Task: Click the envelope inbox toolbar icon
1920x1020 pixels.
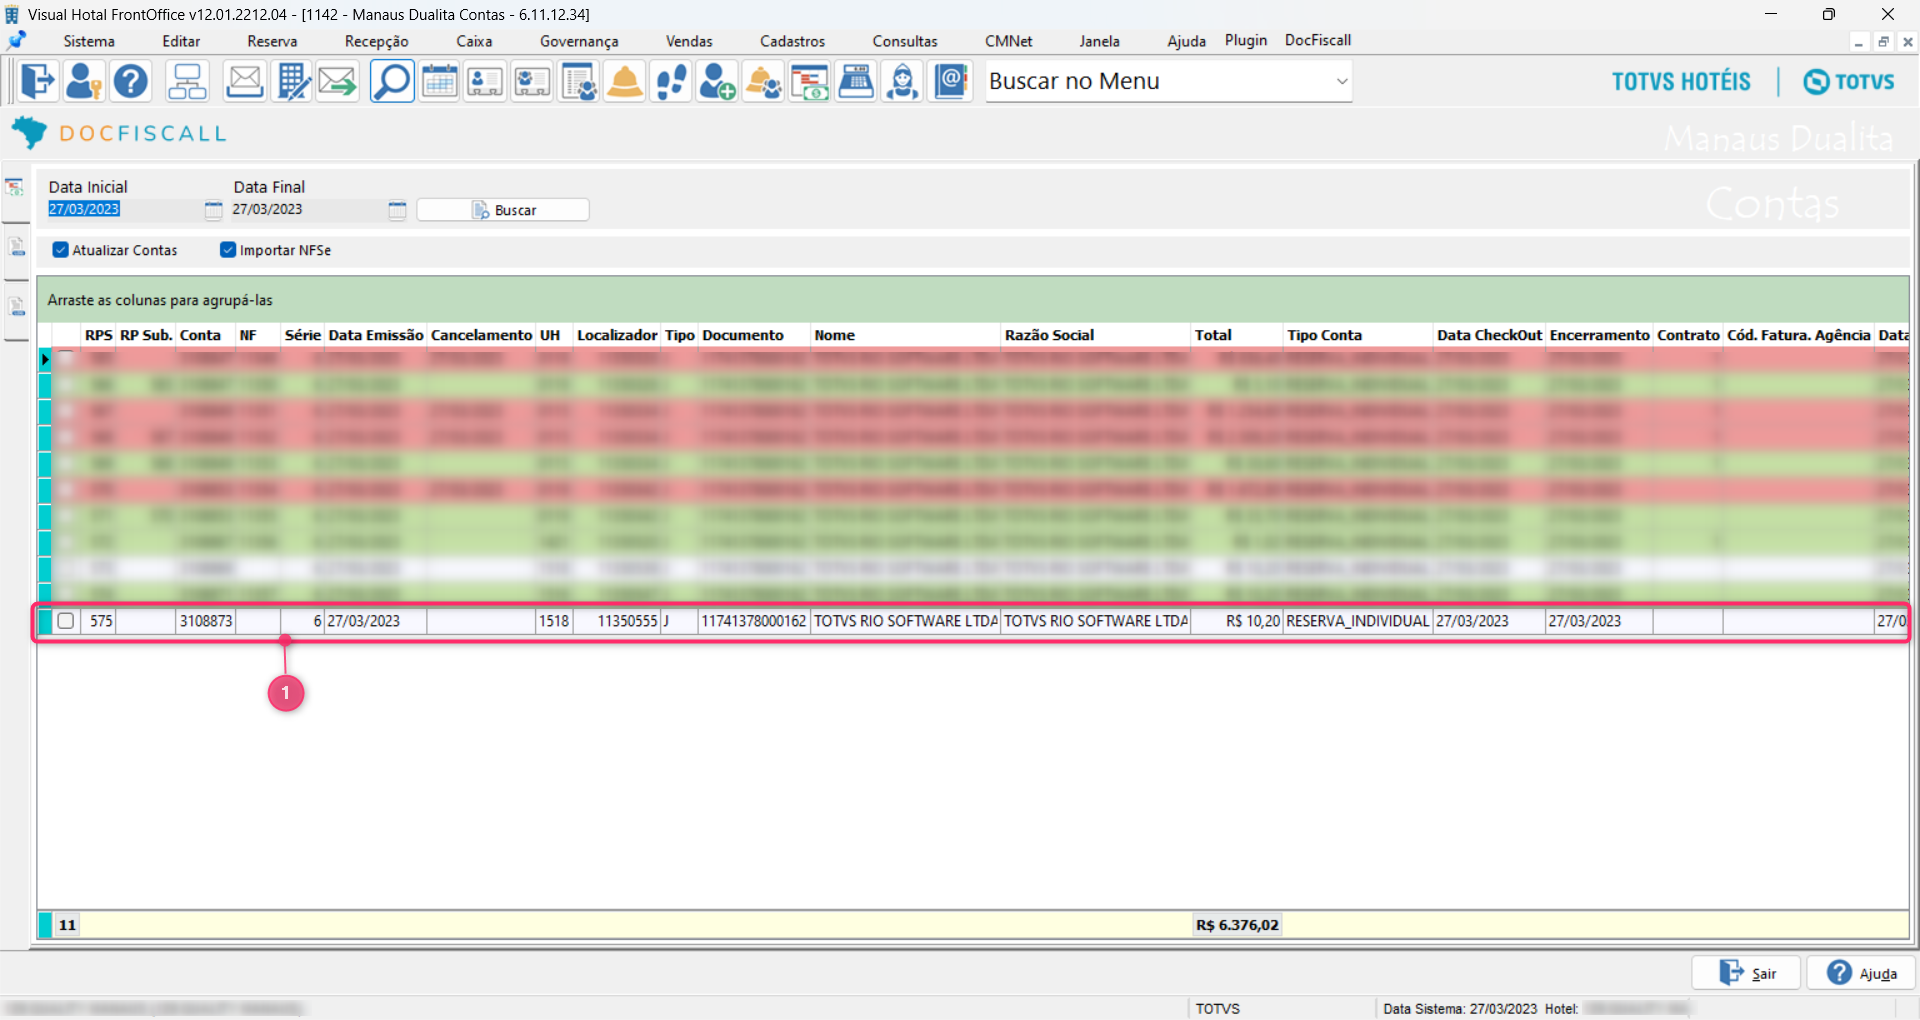Action: click(244, 81)
